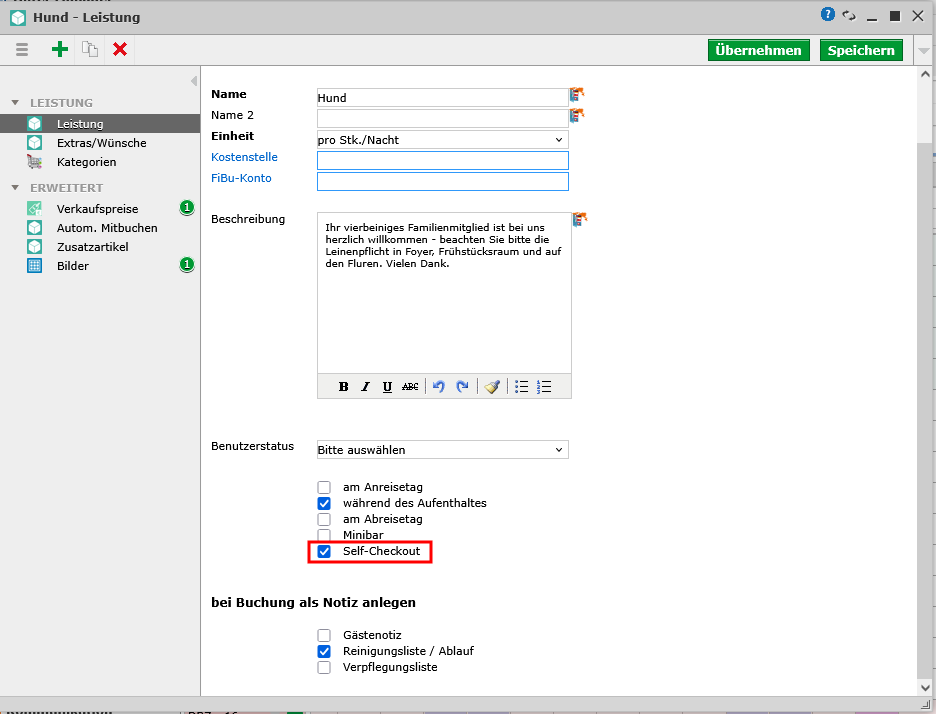The height and width of the screenshot is (714, 936).
Task: Open the Benutzerstatus dropdown
Action: coord(442,450)
